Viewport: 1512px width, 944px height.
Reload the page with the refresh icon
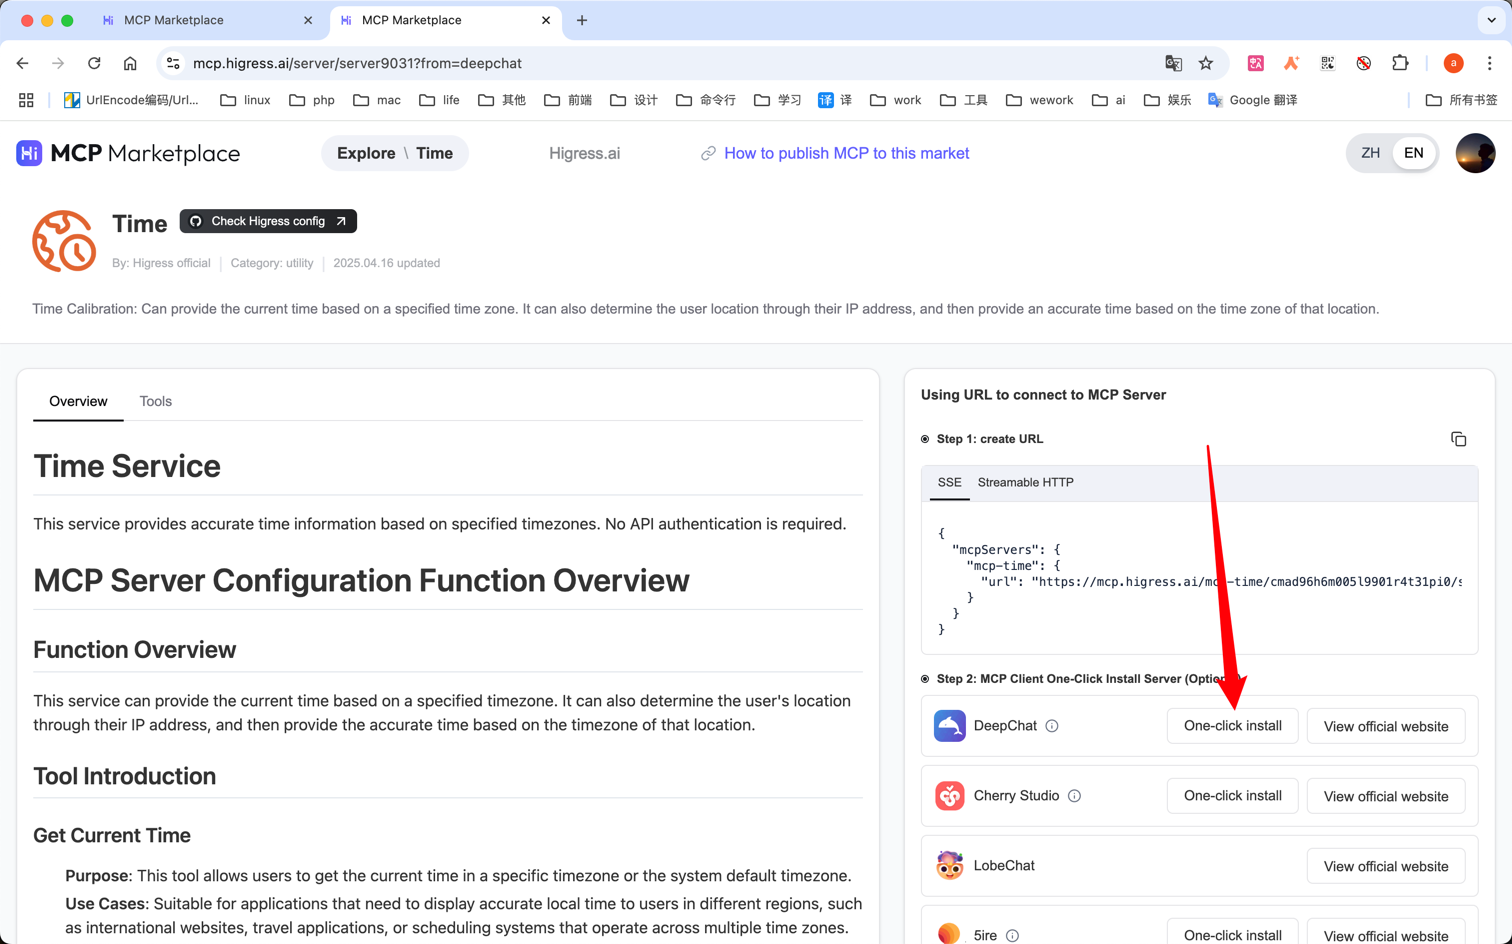coord(94,63)
